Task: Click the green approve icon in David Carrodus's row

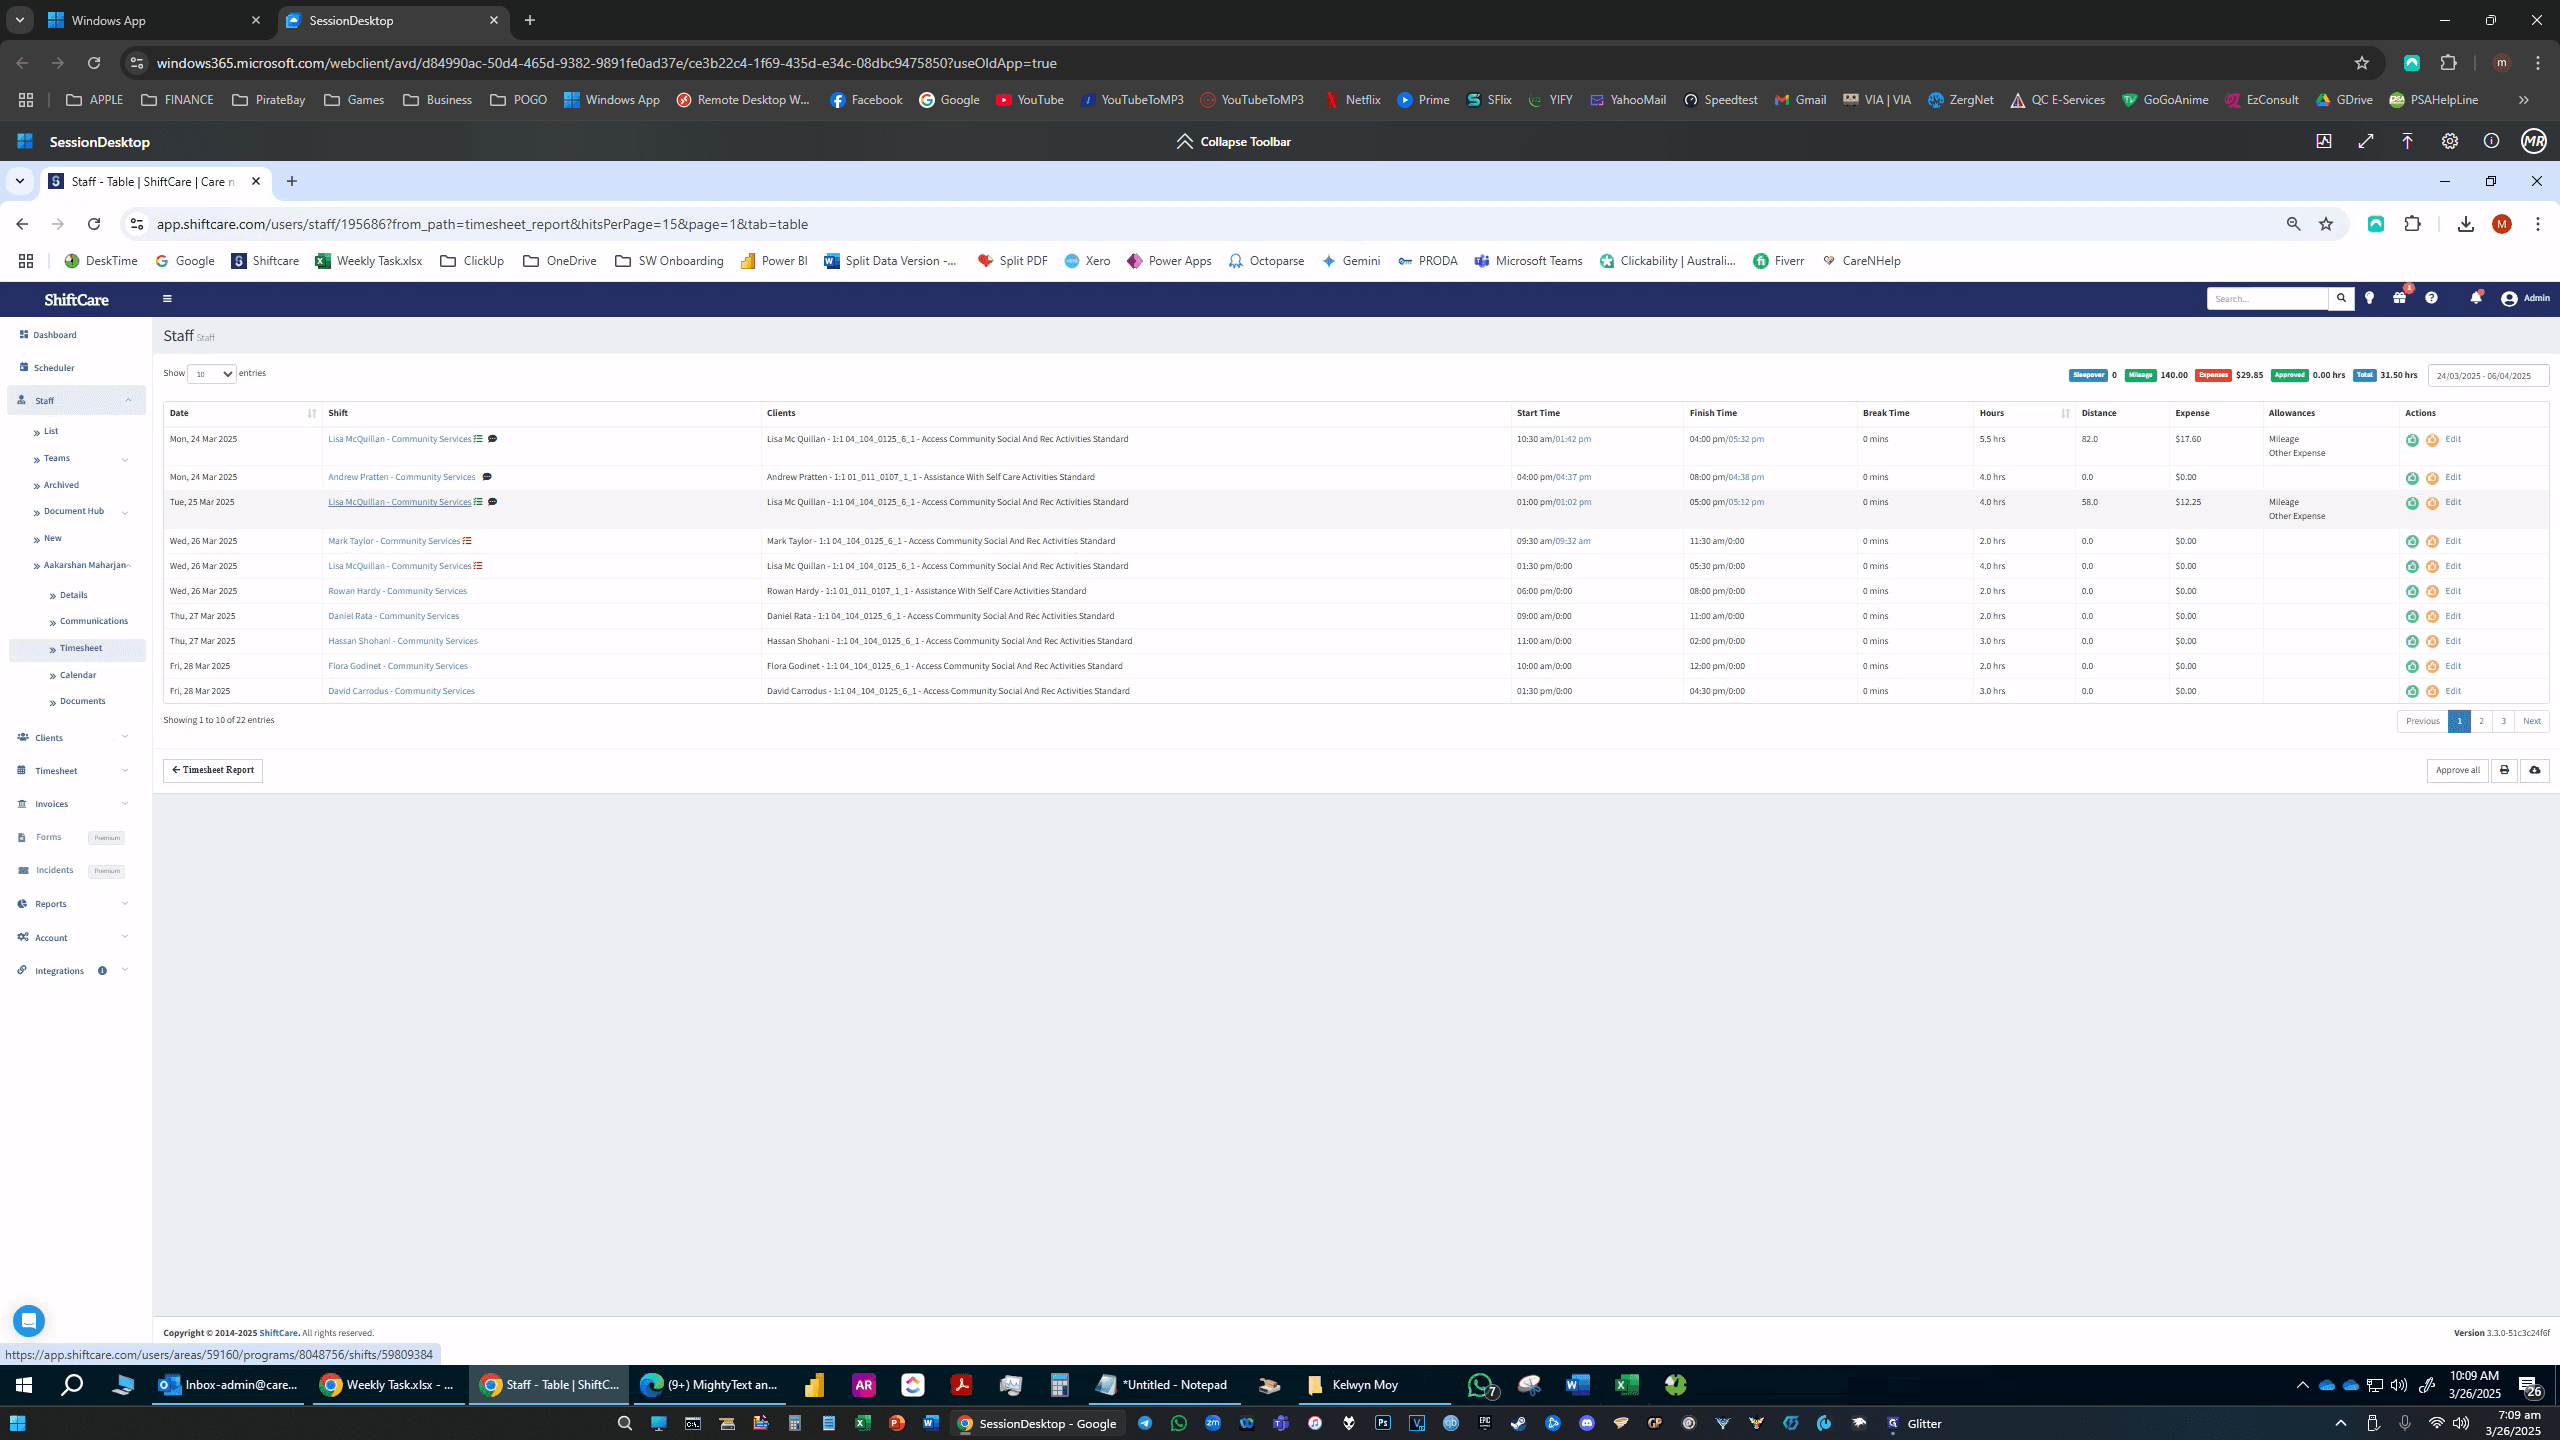Action: tap(2412, 692)
